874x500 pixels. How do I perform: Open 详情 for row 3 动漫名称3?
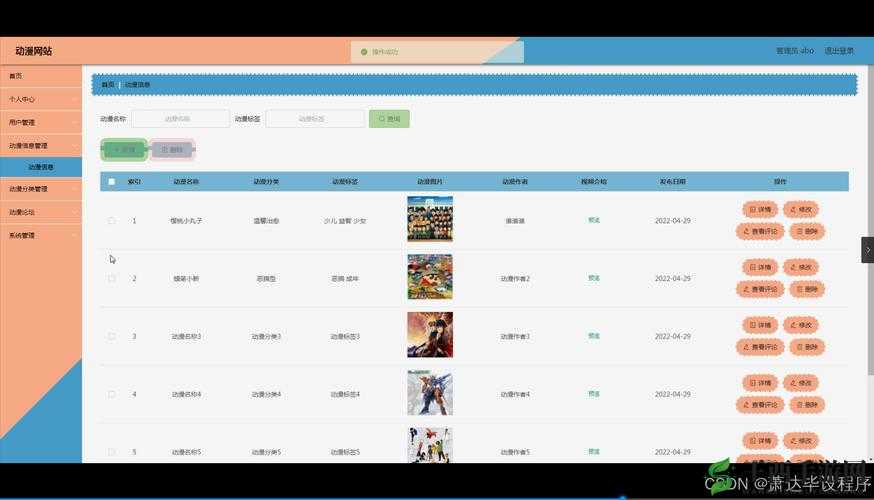[x=760, y=325]
